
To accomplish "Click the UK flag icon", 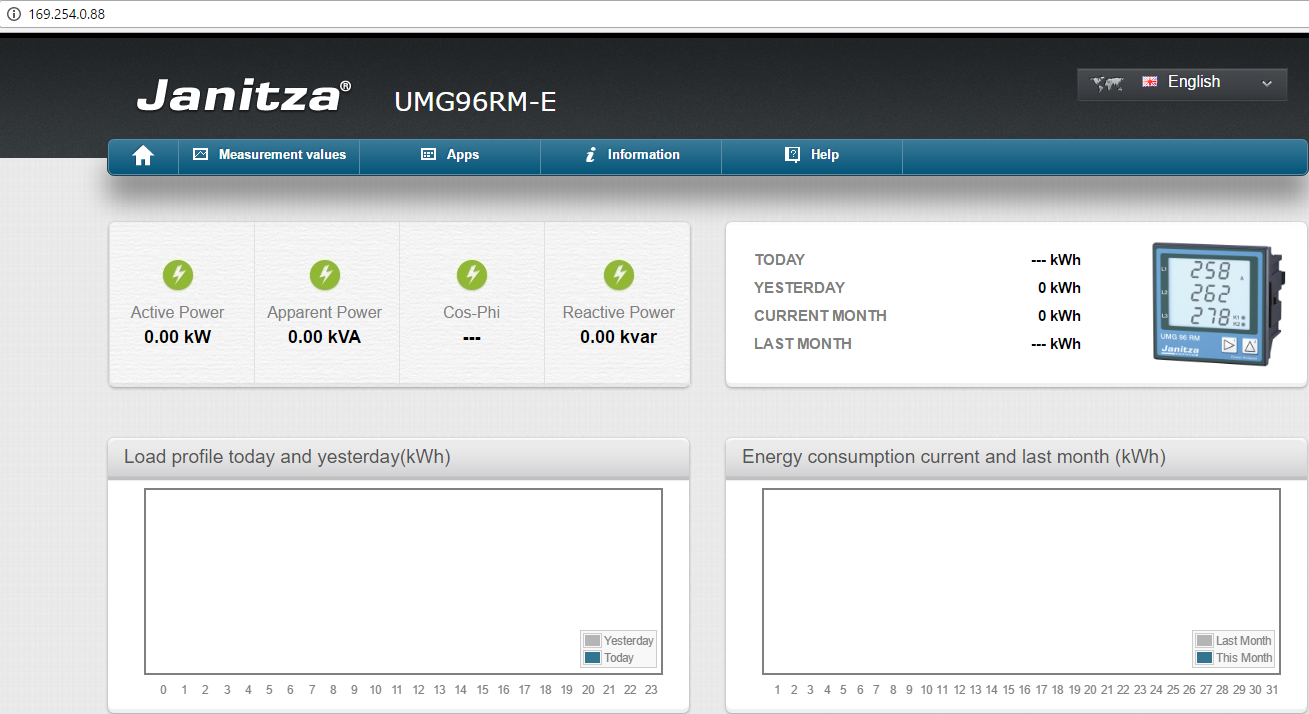I will 1150,82.
